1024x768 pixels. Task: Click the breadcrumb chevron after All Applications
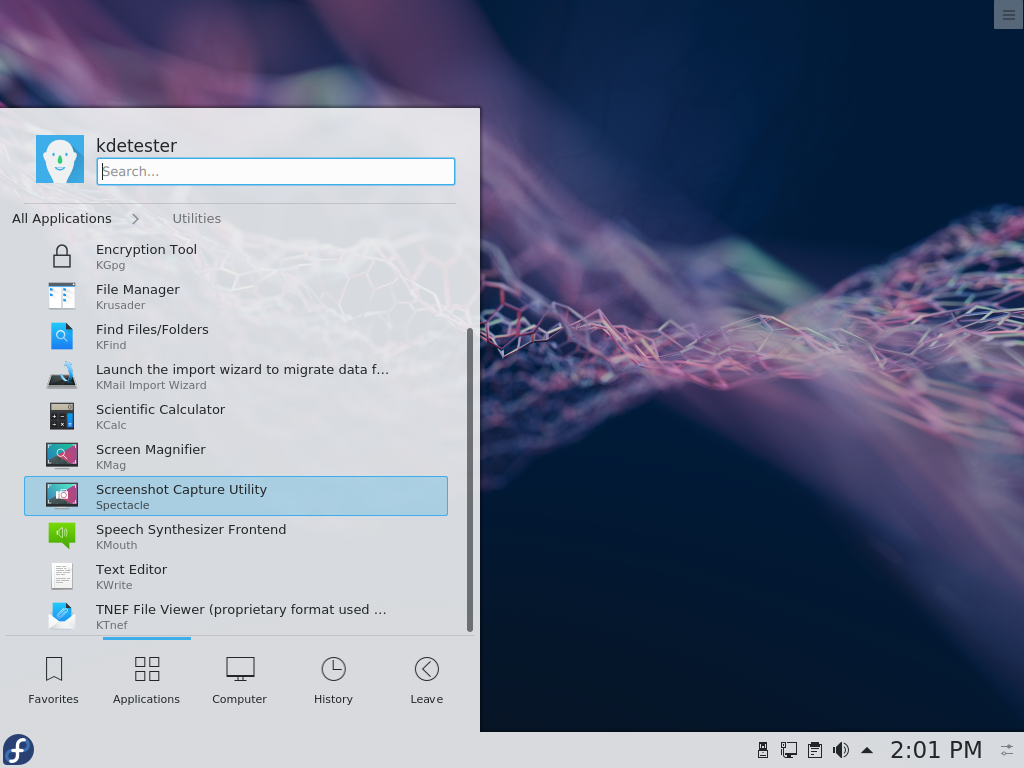(x=135, y=219)
